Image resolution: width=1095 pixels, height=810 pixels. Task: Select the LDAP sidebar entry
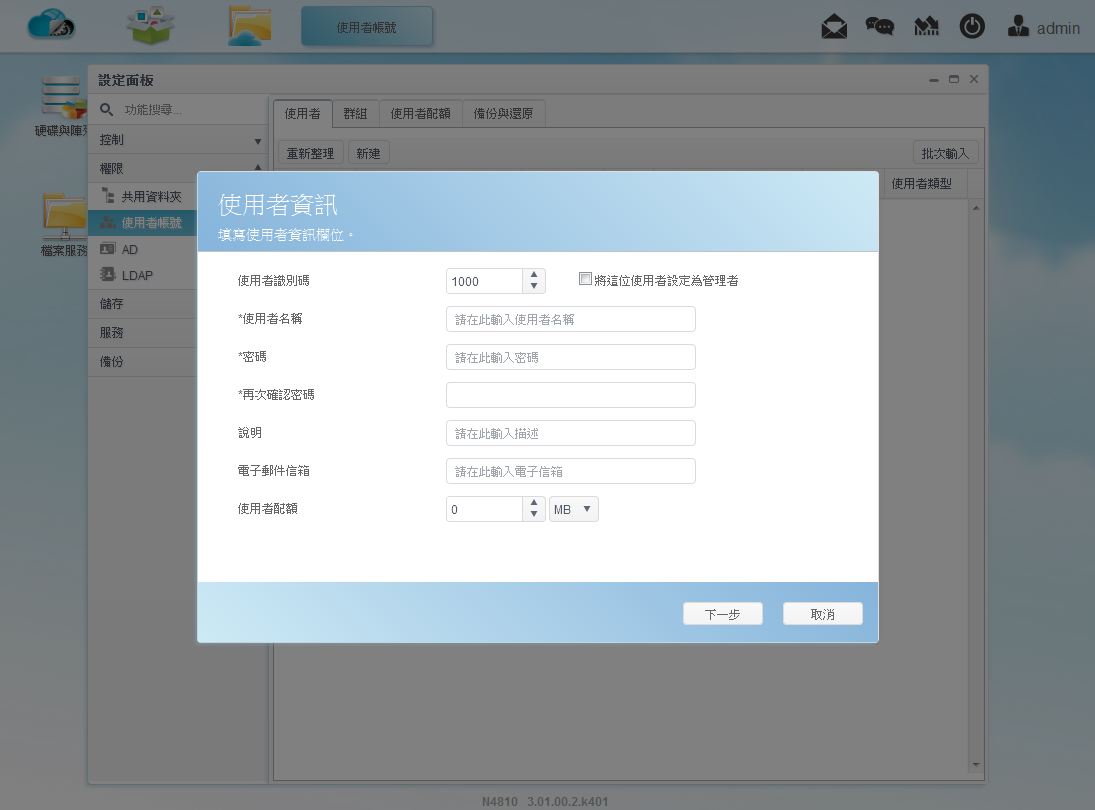[142, 275]
